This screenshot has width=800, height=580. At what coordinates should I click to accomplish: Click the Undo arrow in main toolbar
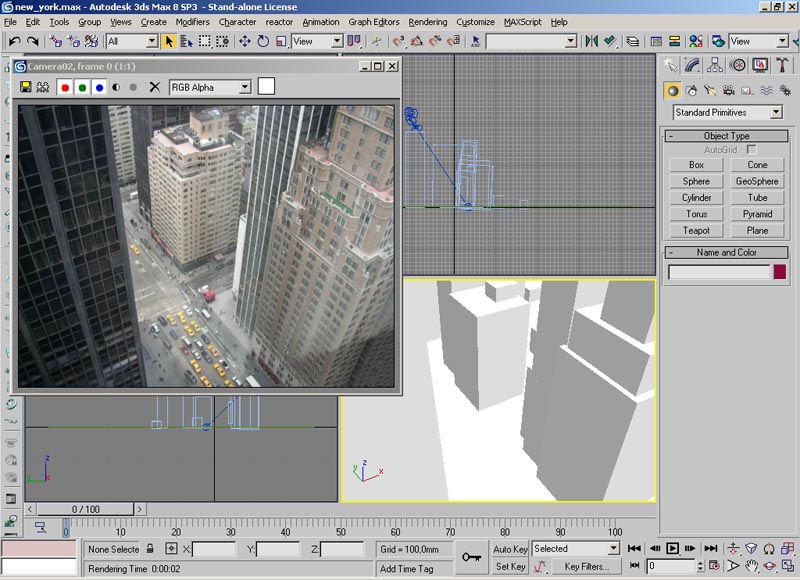[x=14, y=41]
